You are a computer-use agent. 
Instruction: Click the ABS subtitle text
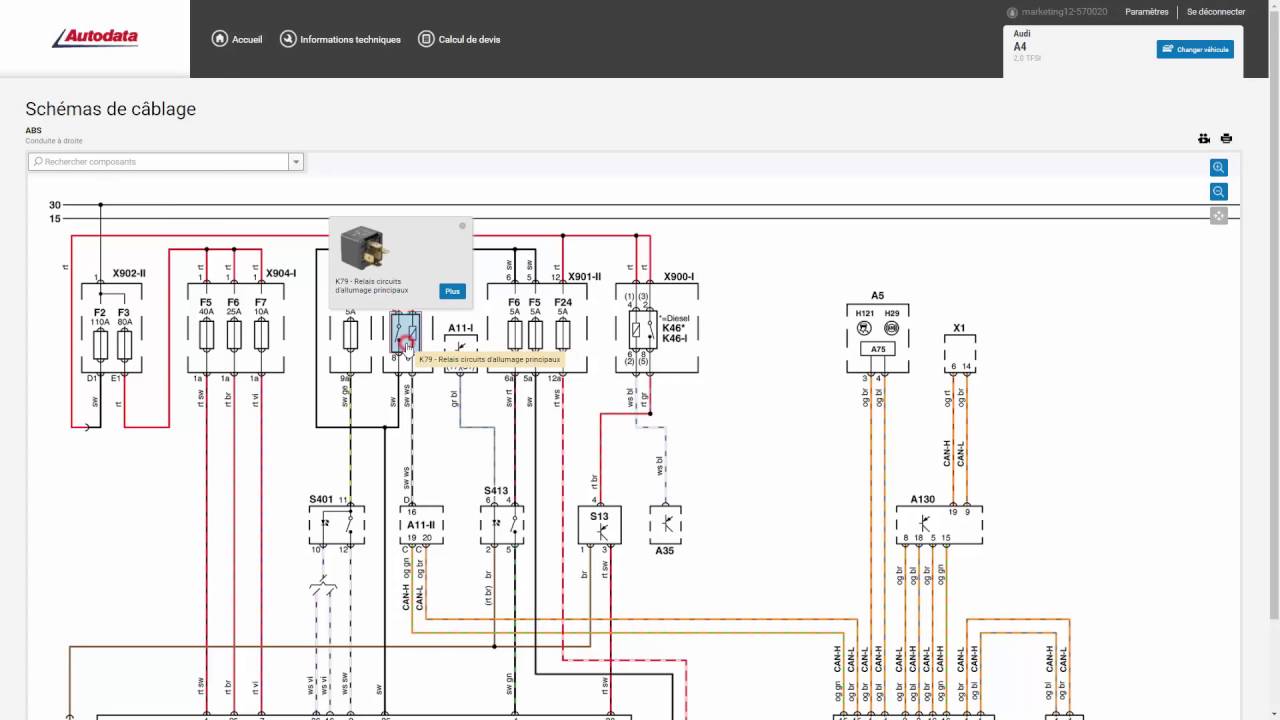coord(33,131)
